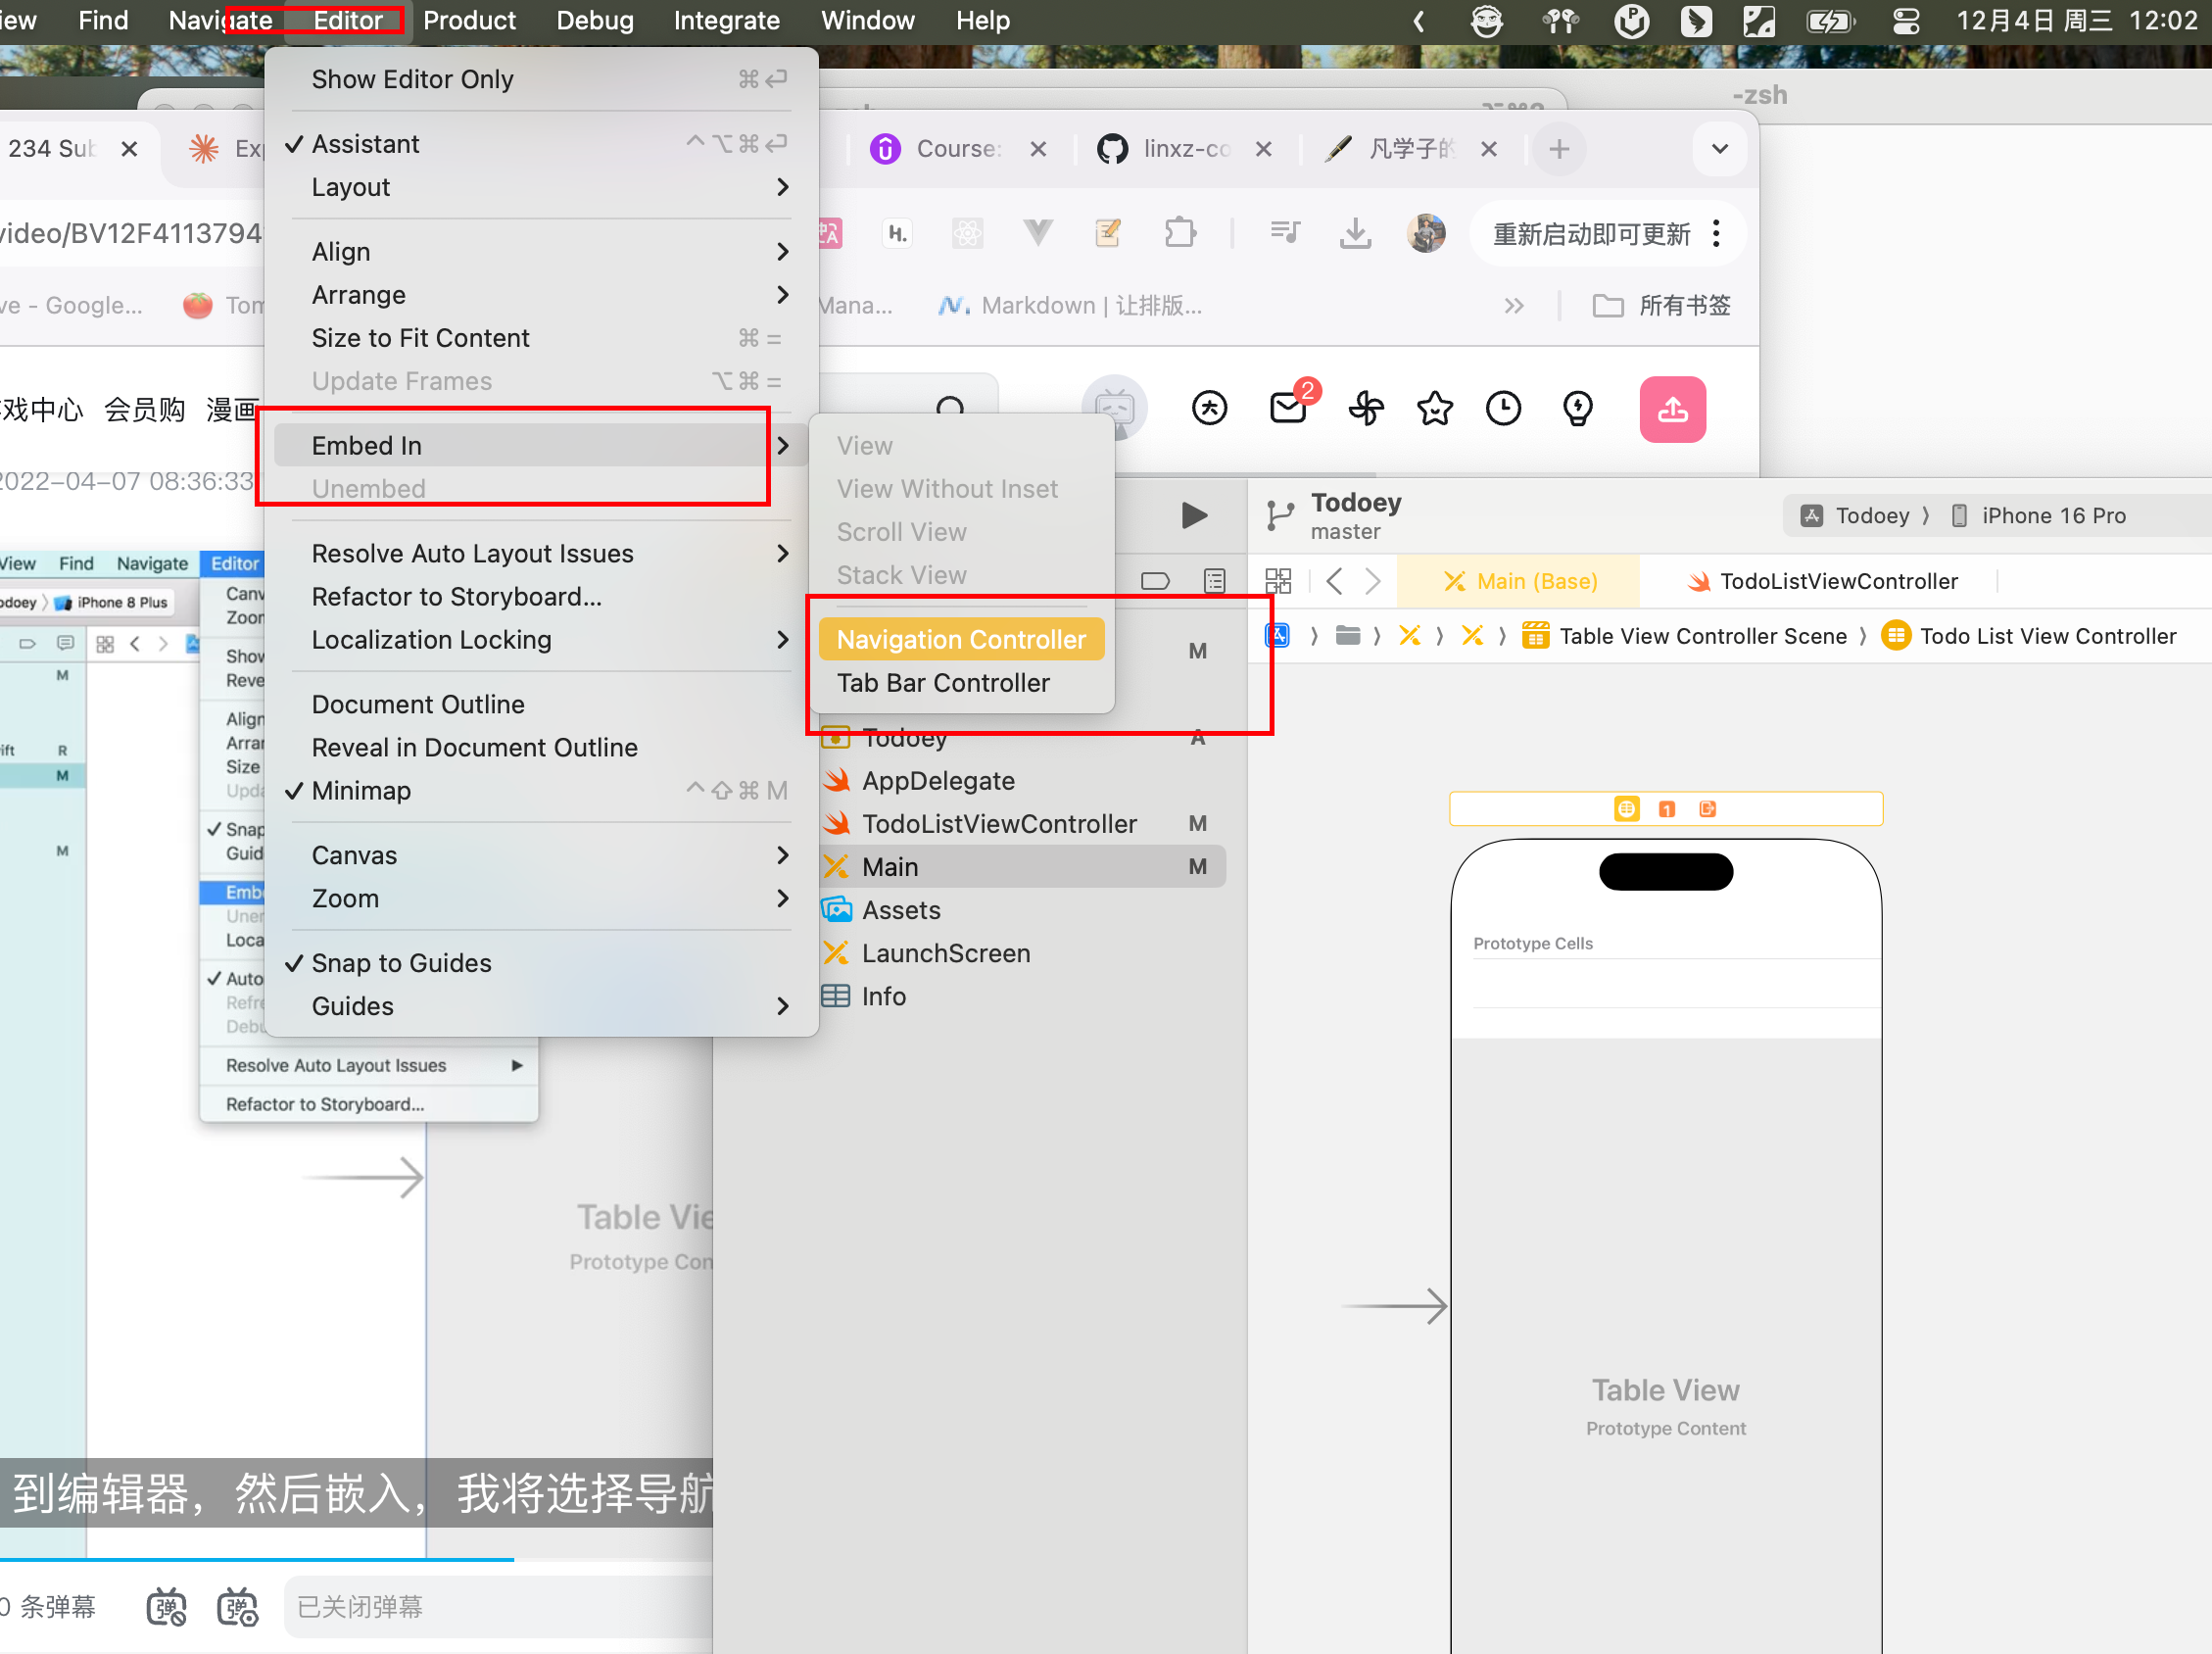Select Navigation Controller in Embed In submenu

[961, 640]
